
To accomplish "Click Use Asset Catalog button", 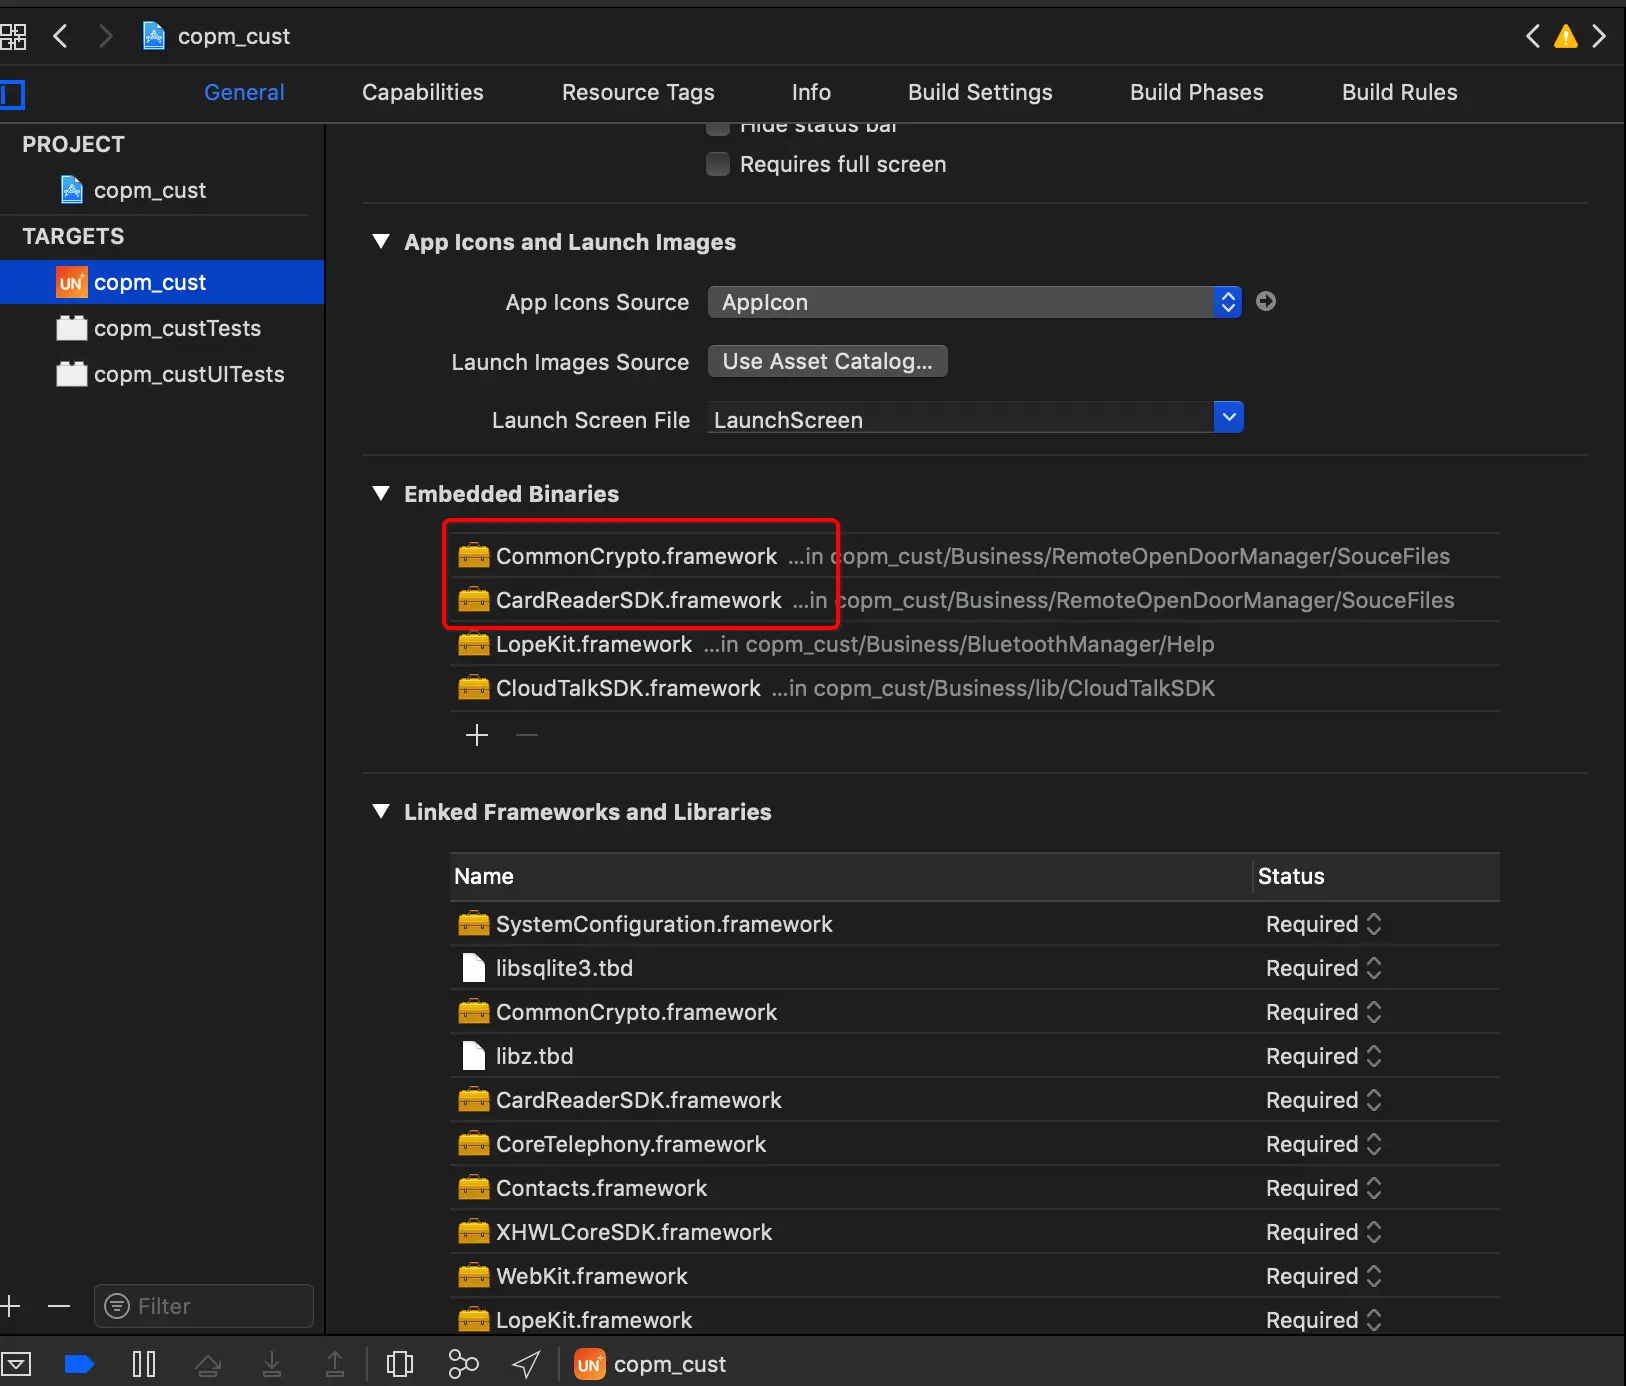I will click(x=827, y=361).
